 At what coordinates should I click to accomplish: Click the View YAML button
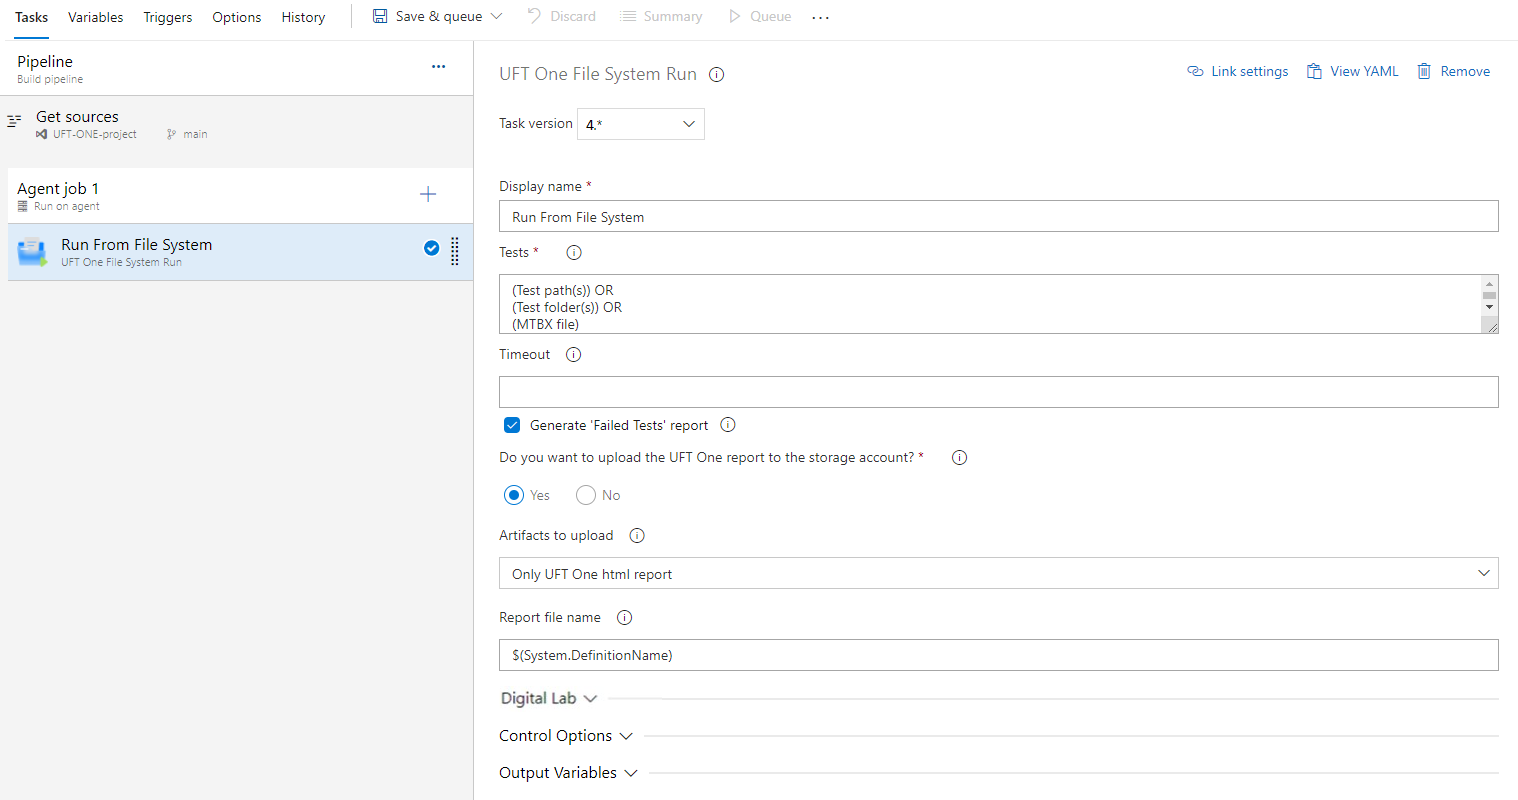click(x=1352, y=71)
